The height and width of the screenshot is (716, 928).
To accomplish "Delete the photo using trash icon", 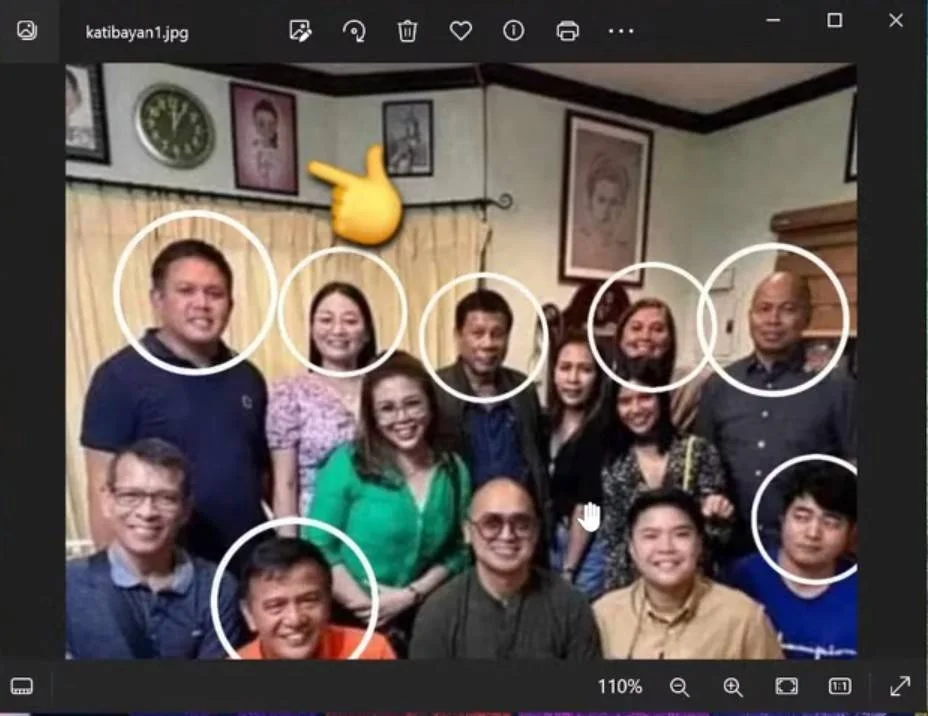I will pos(407,31).
